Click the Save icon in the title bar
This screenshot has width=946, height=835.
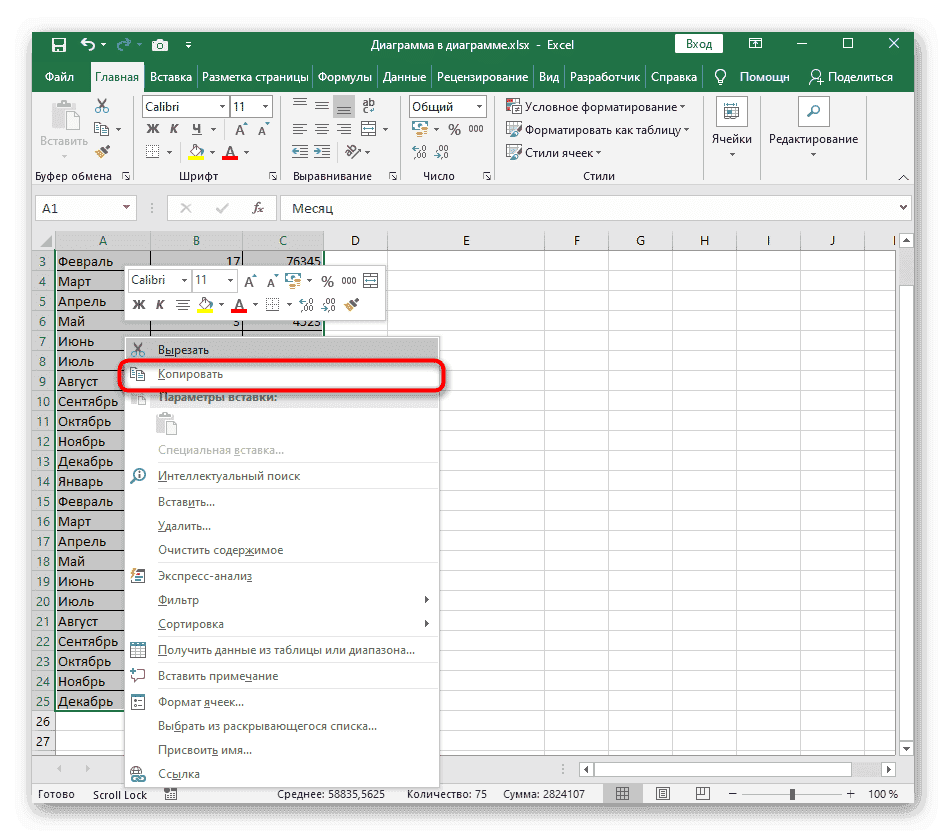[x=59, y=45]
